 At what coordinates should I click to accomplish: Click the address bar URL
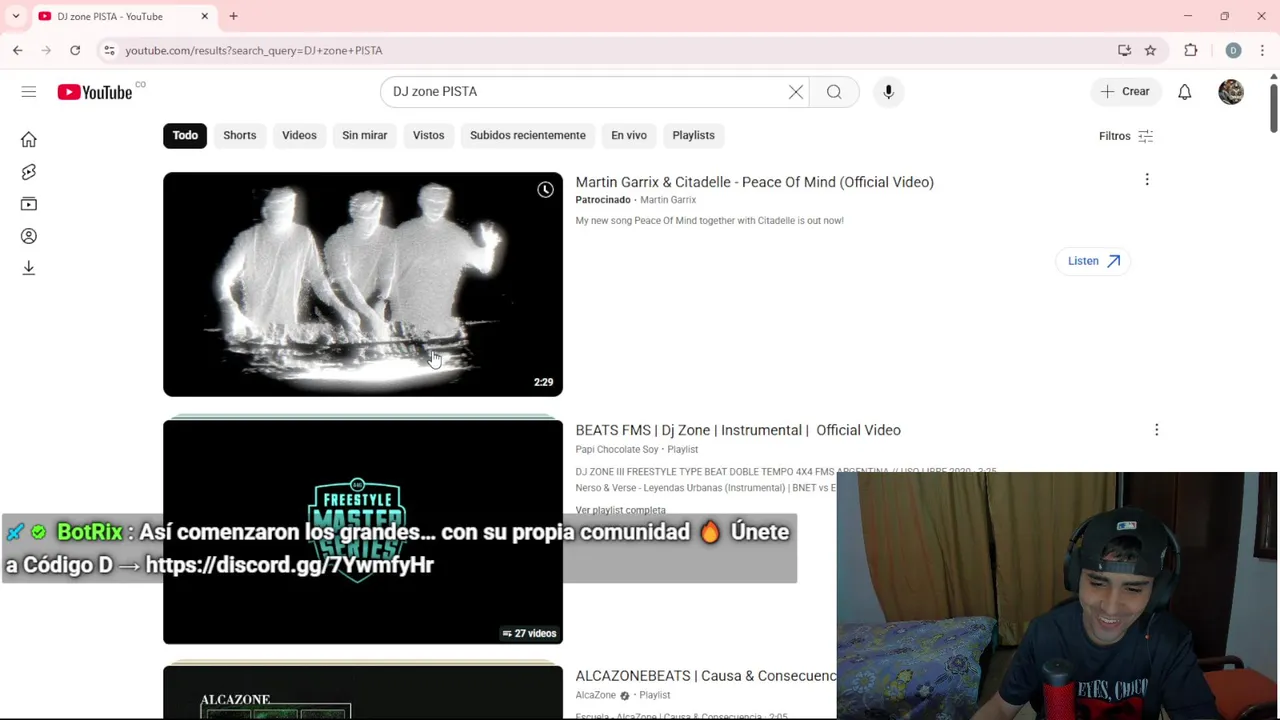tap(253, 50)
